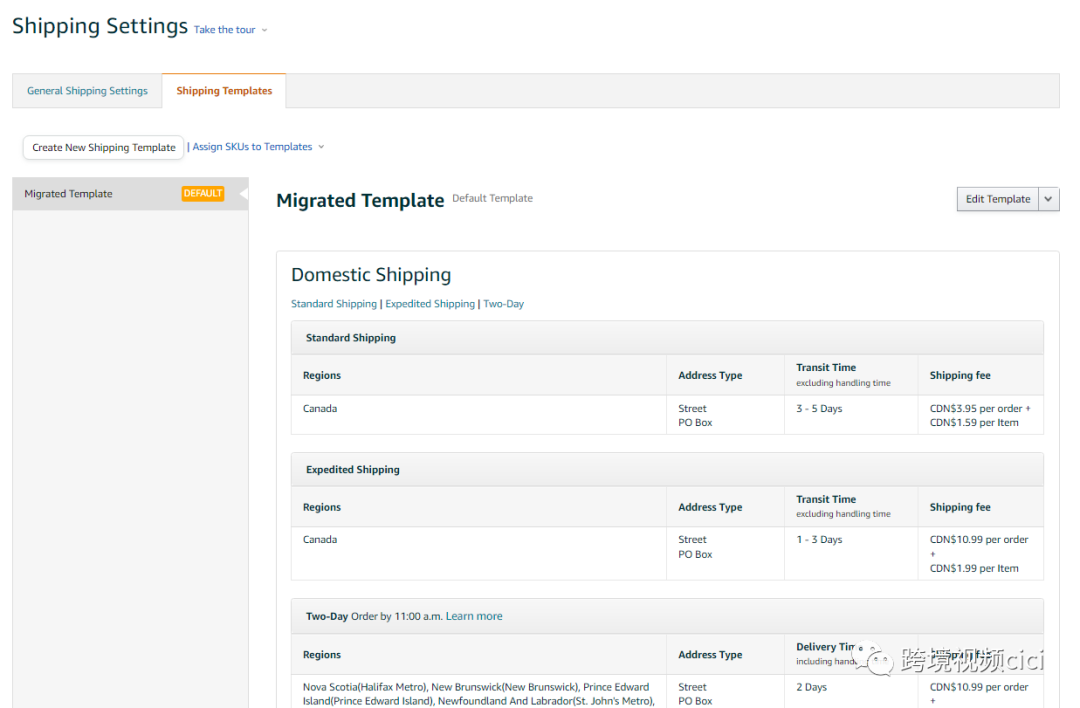
Task: Click the Standard Shipping section header bar
Action: (x=667, y=338)
